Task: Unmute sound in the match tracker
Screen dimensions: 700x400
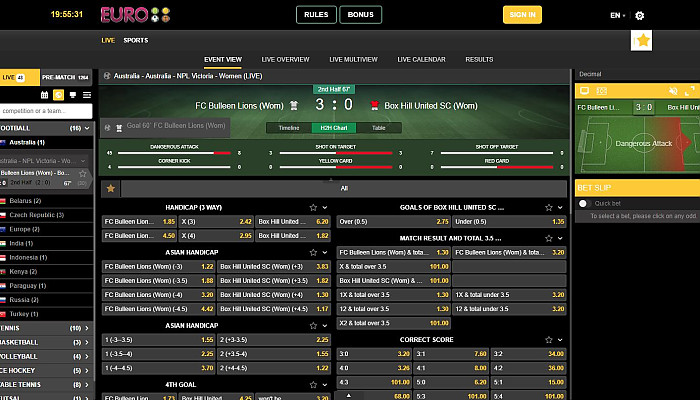Action: (x=673, y=91)
